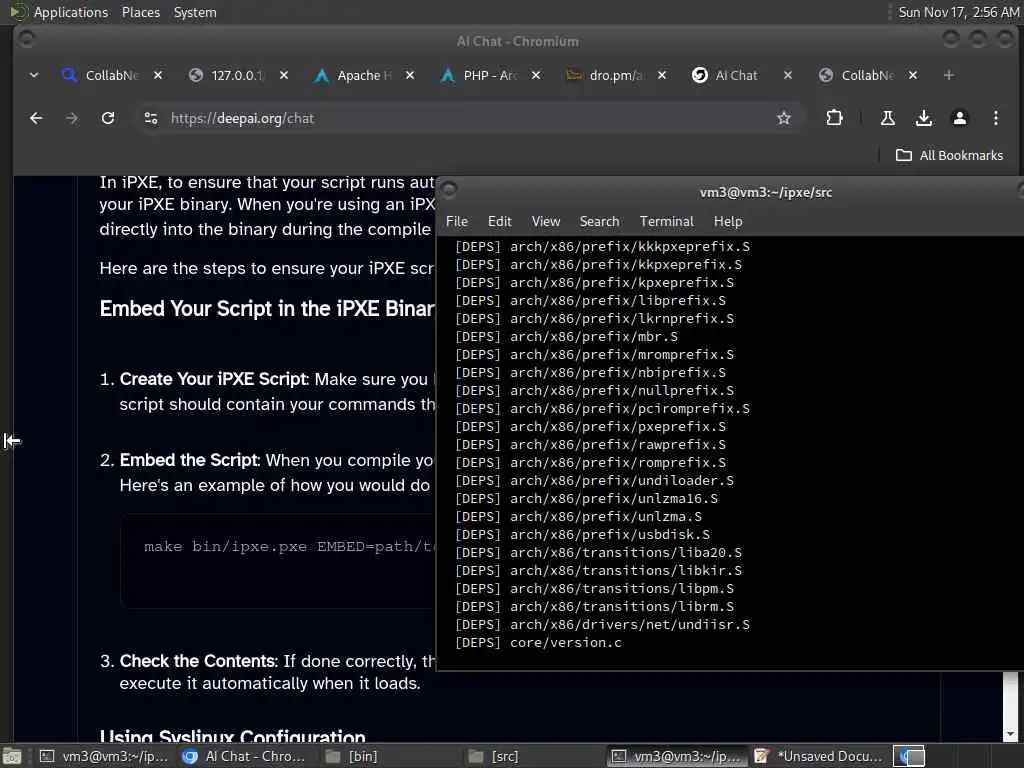This screenshot has width=1024, height=768.
Task: Open the Places menu
Action: (141, 12)
